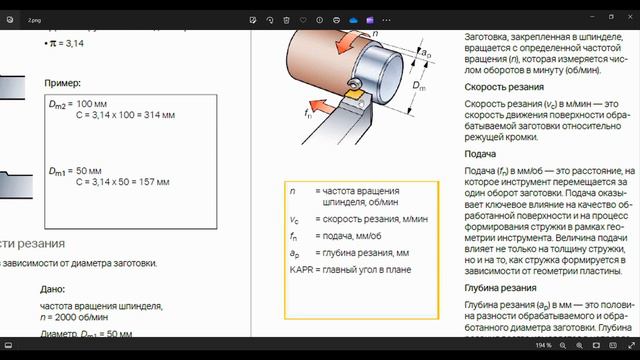Click the text 'π = 3,14'
This screenshot has height=360, width=640.
tap(67, 43)
